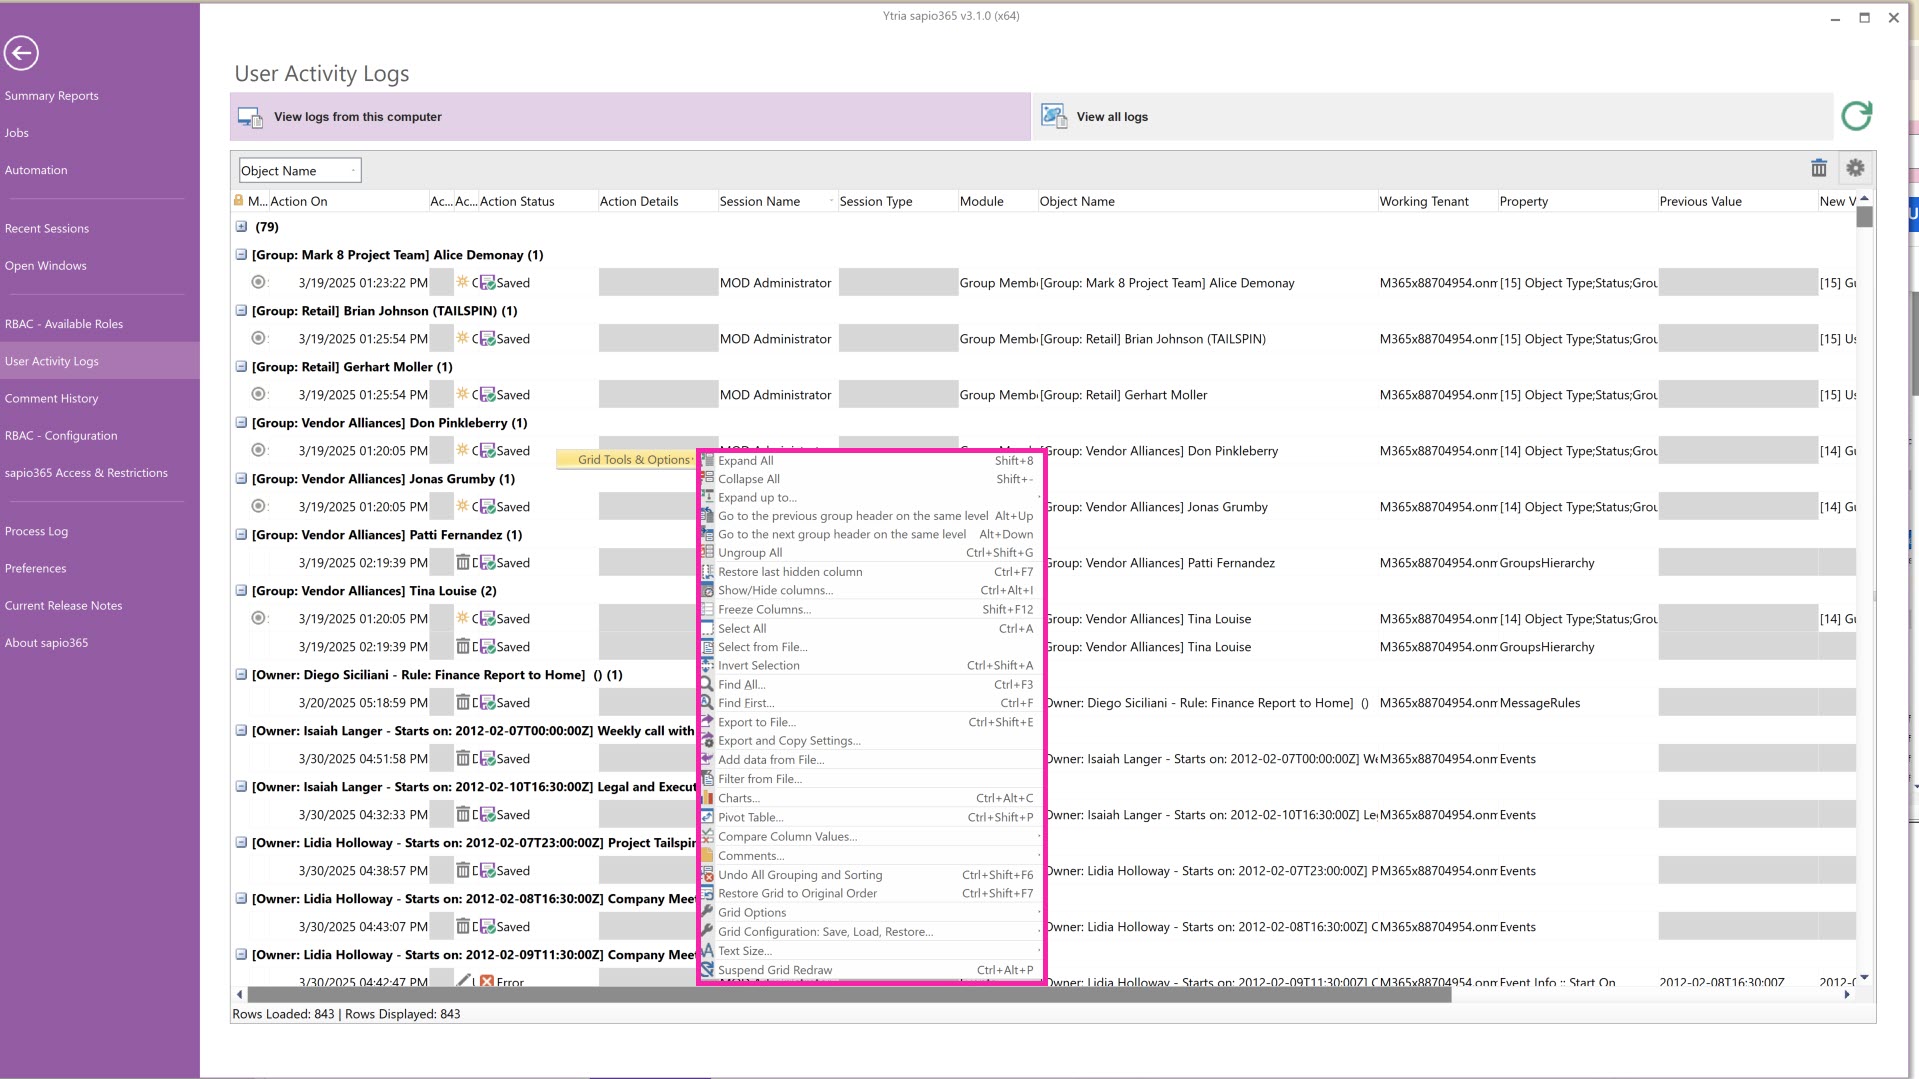Select radio circle in Alice Demonay row

pos(258,283)
